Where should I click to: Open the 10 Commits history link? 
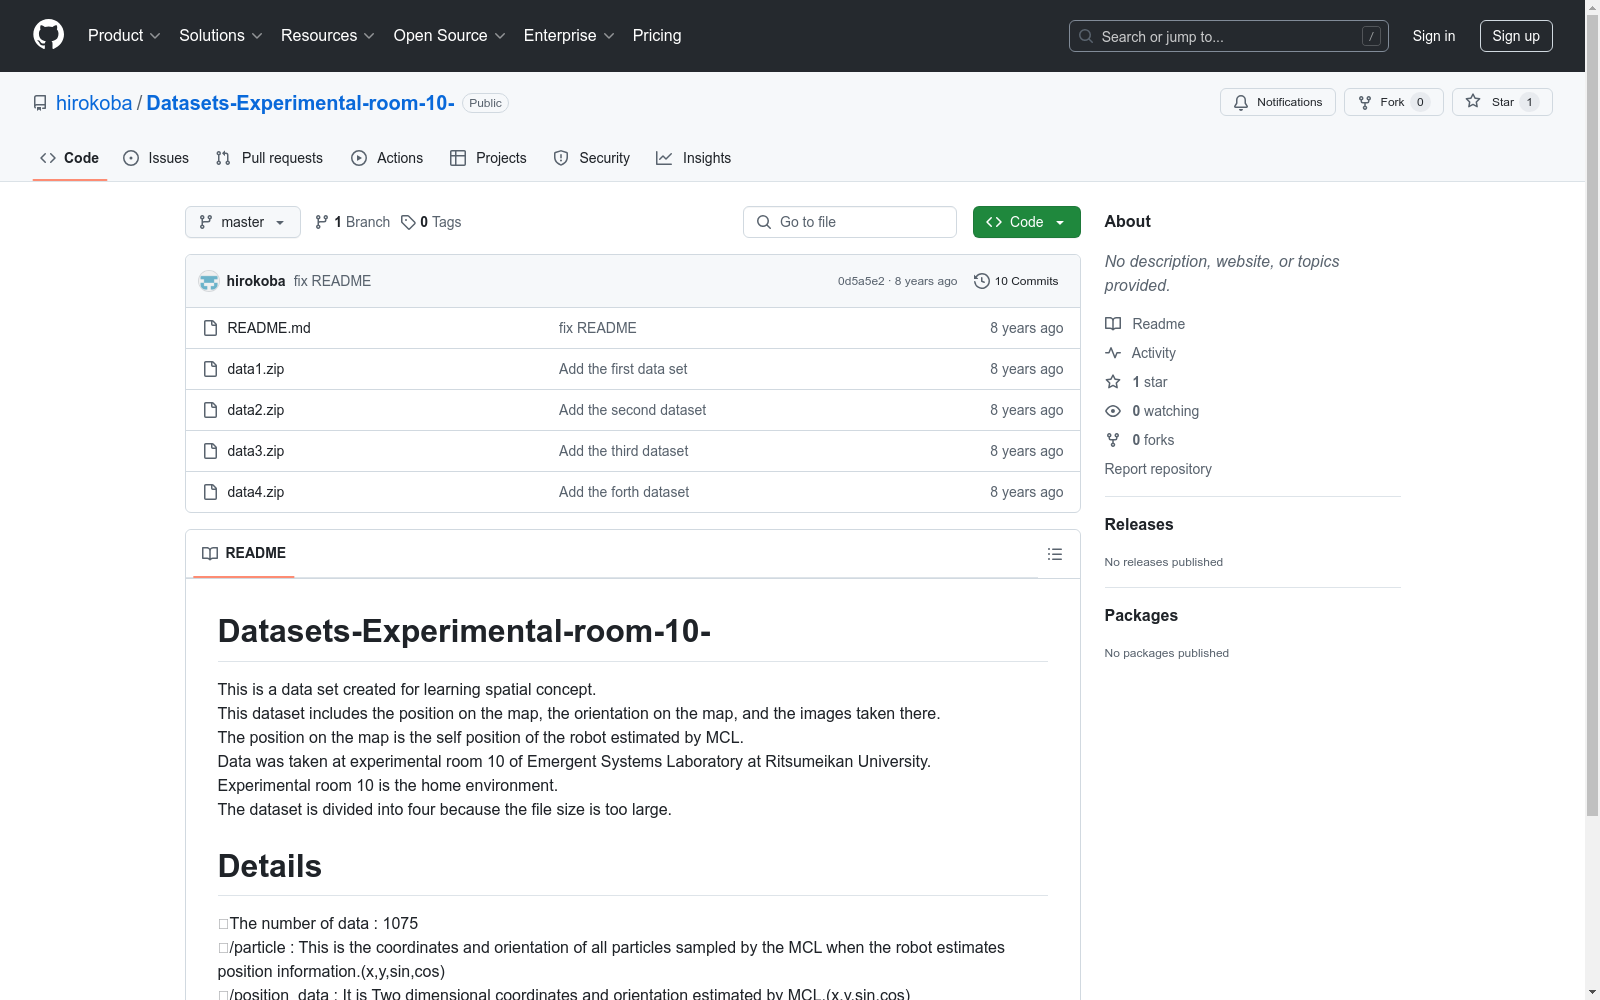[1016, 281]
